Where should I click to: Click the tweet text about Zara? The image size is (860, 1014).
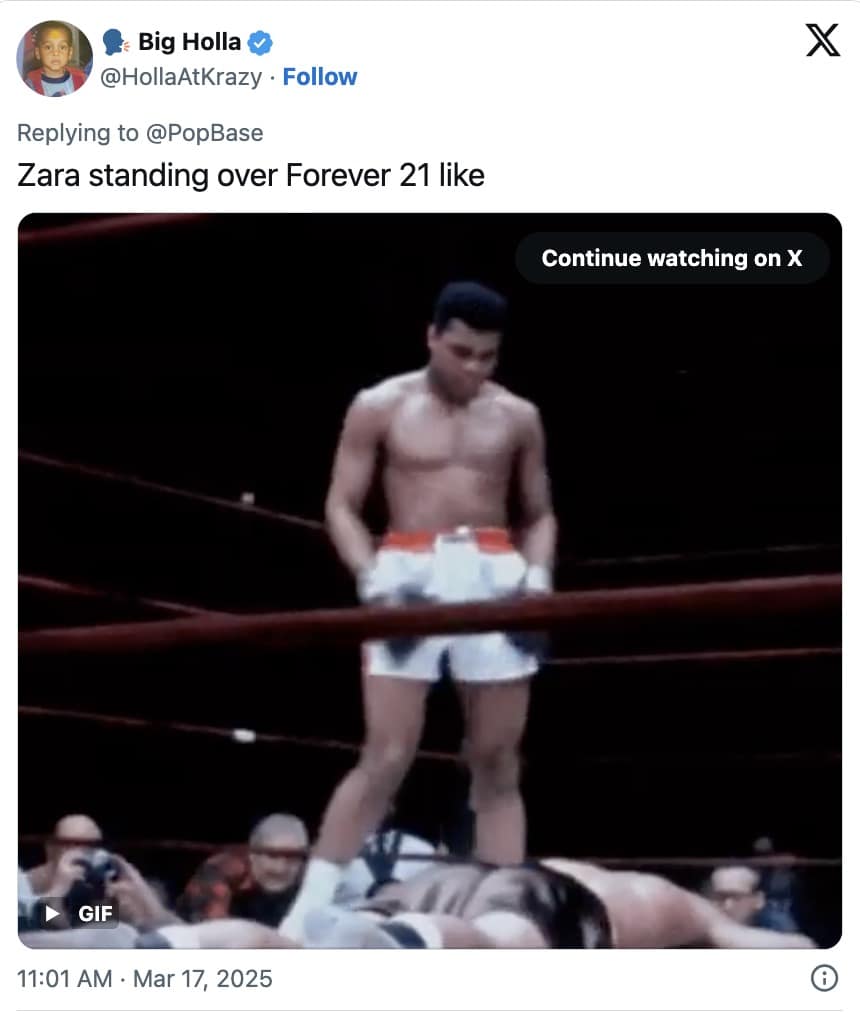tap(251, 175)
